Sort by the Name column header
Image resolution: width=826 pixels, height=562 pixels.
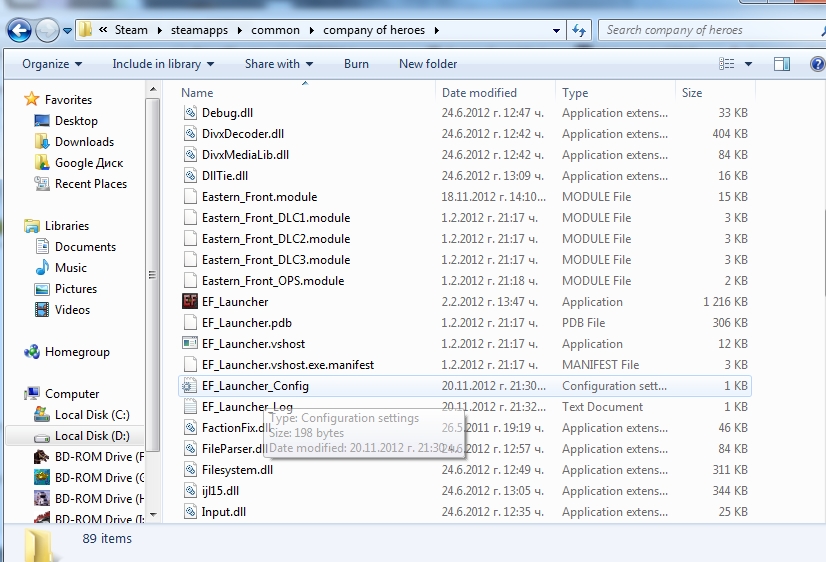[197, 93]
